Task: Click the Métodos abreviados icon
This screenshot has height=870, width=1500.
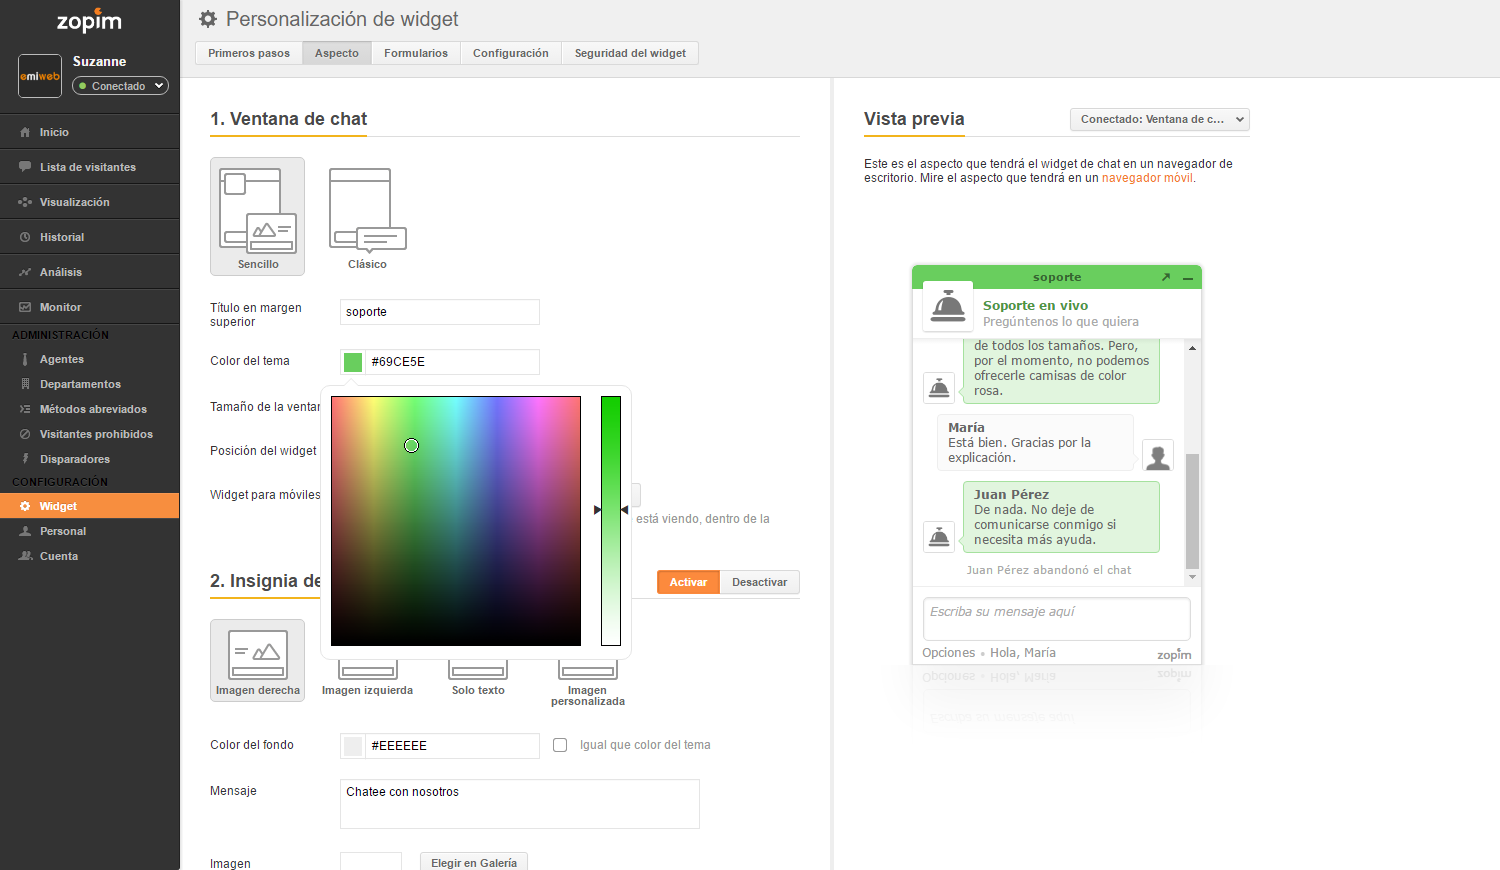Action: point(25,409)
